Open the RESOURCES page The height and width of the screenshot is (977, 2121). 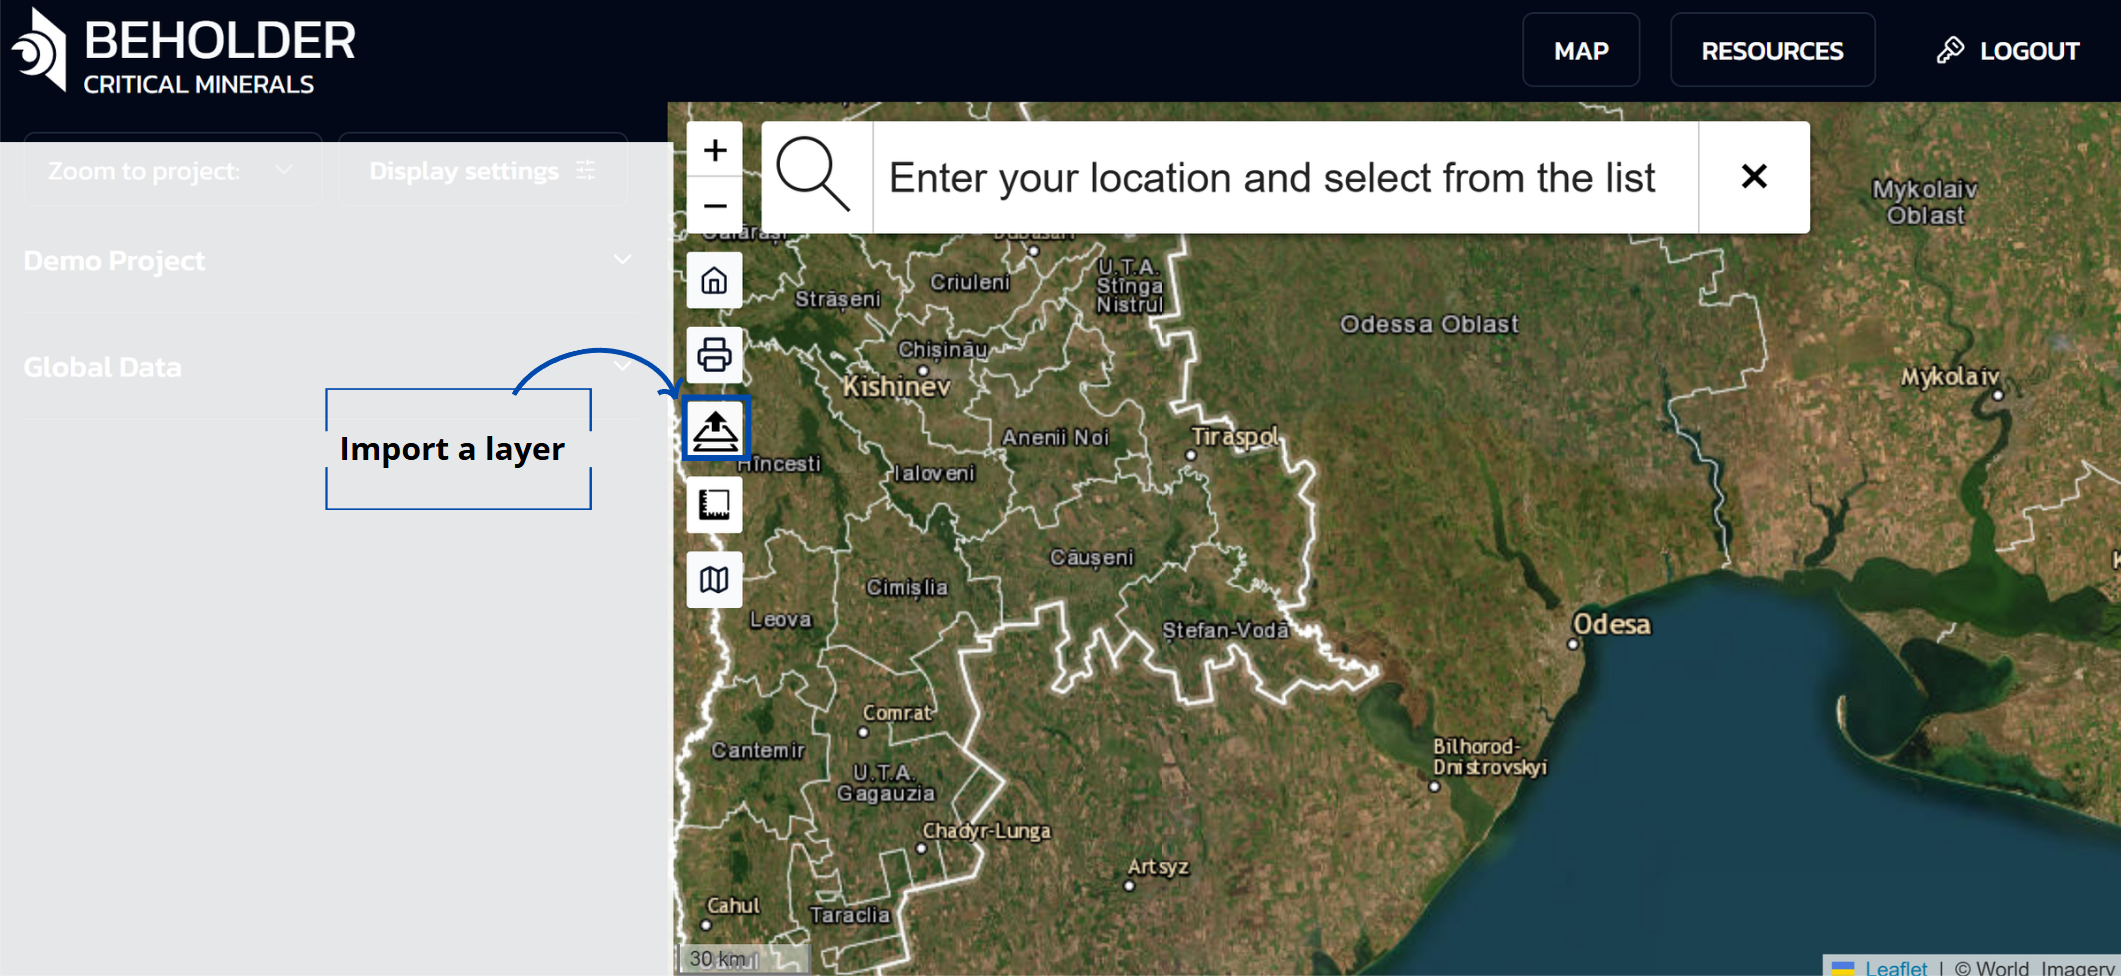(x=1772, y=51)
